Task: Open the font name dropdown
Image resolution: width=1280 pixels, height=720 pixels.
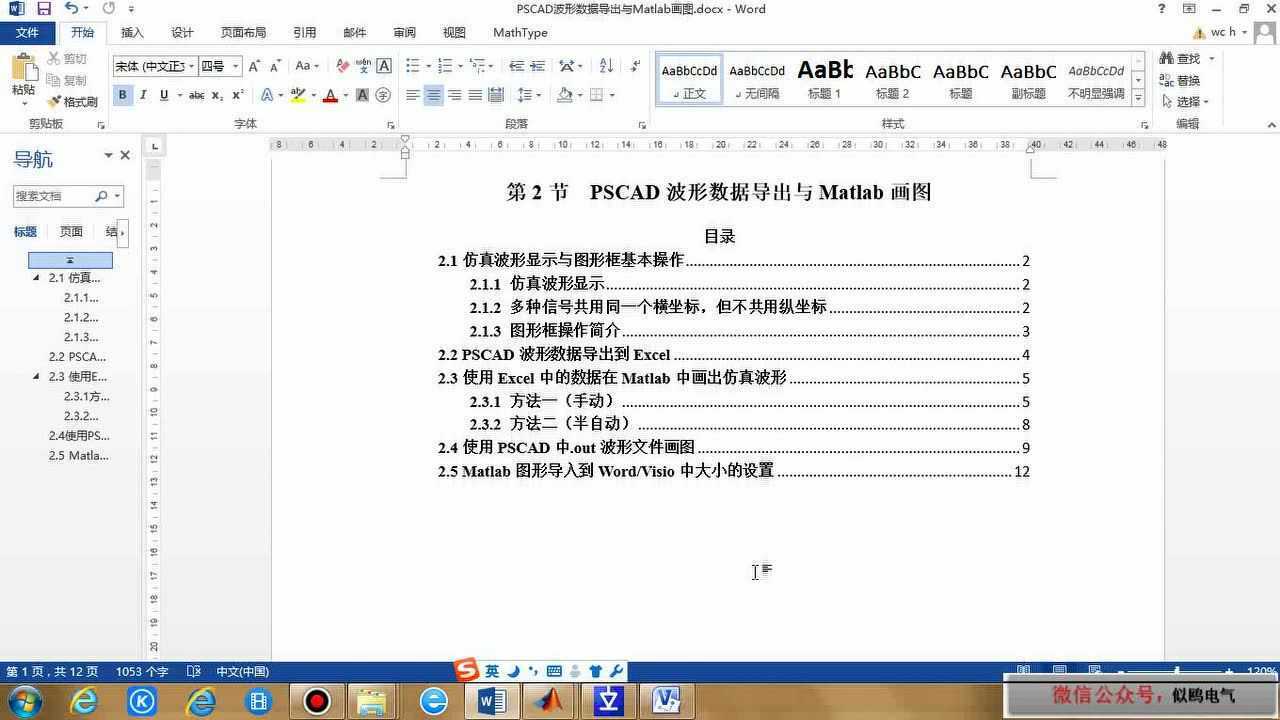Action: point(192,66)
